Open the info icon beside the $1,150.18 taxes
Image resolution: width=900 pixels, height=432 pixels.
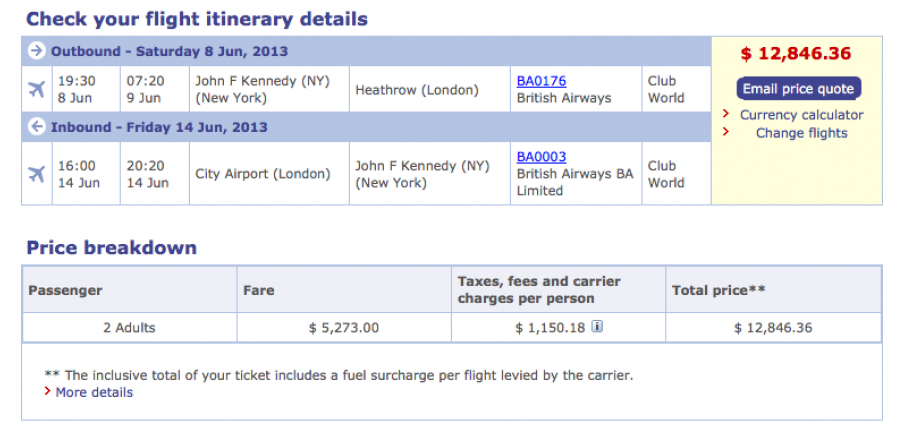(597, 327)
